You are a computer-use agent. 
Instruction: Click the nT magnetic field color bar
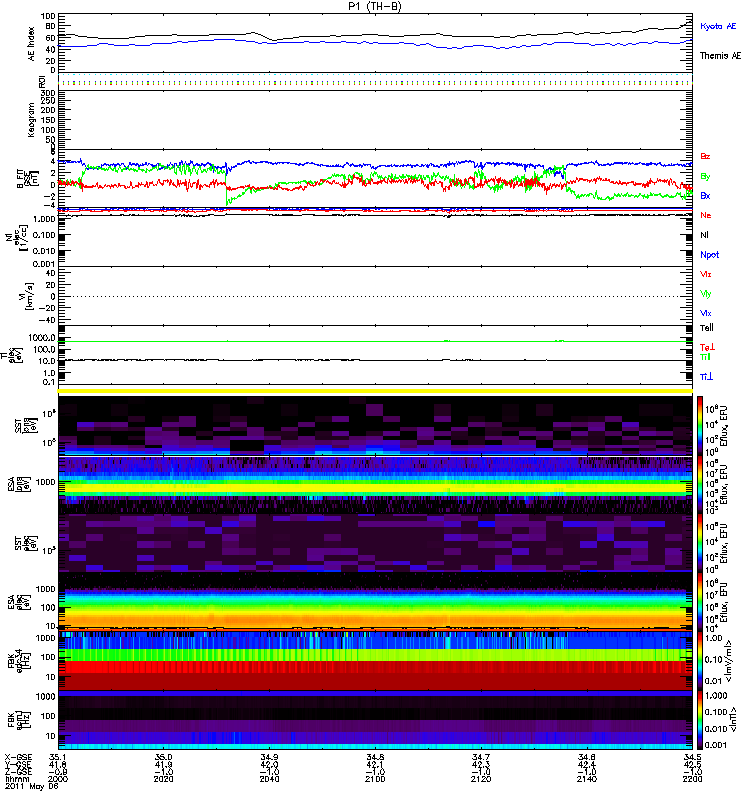coord(700,720)
